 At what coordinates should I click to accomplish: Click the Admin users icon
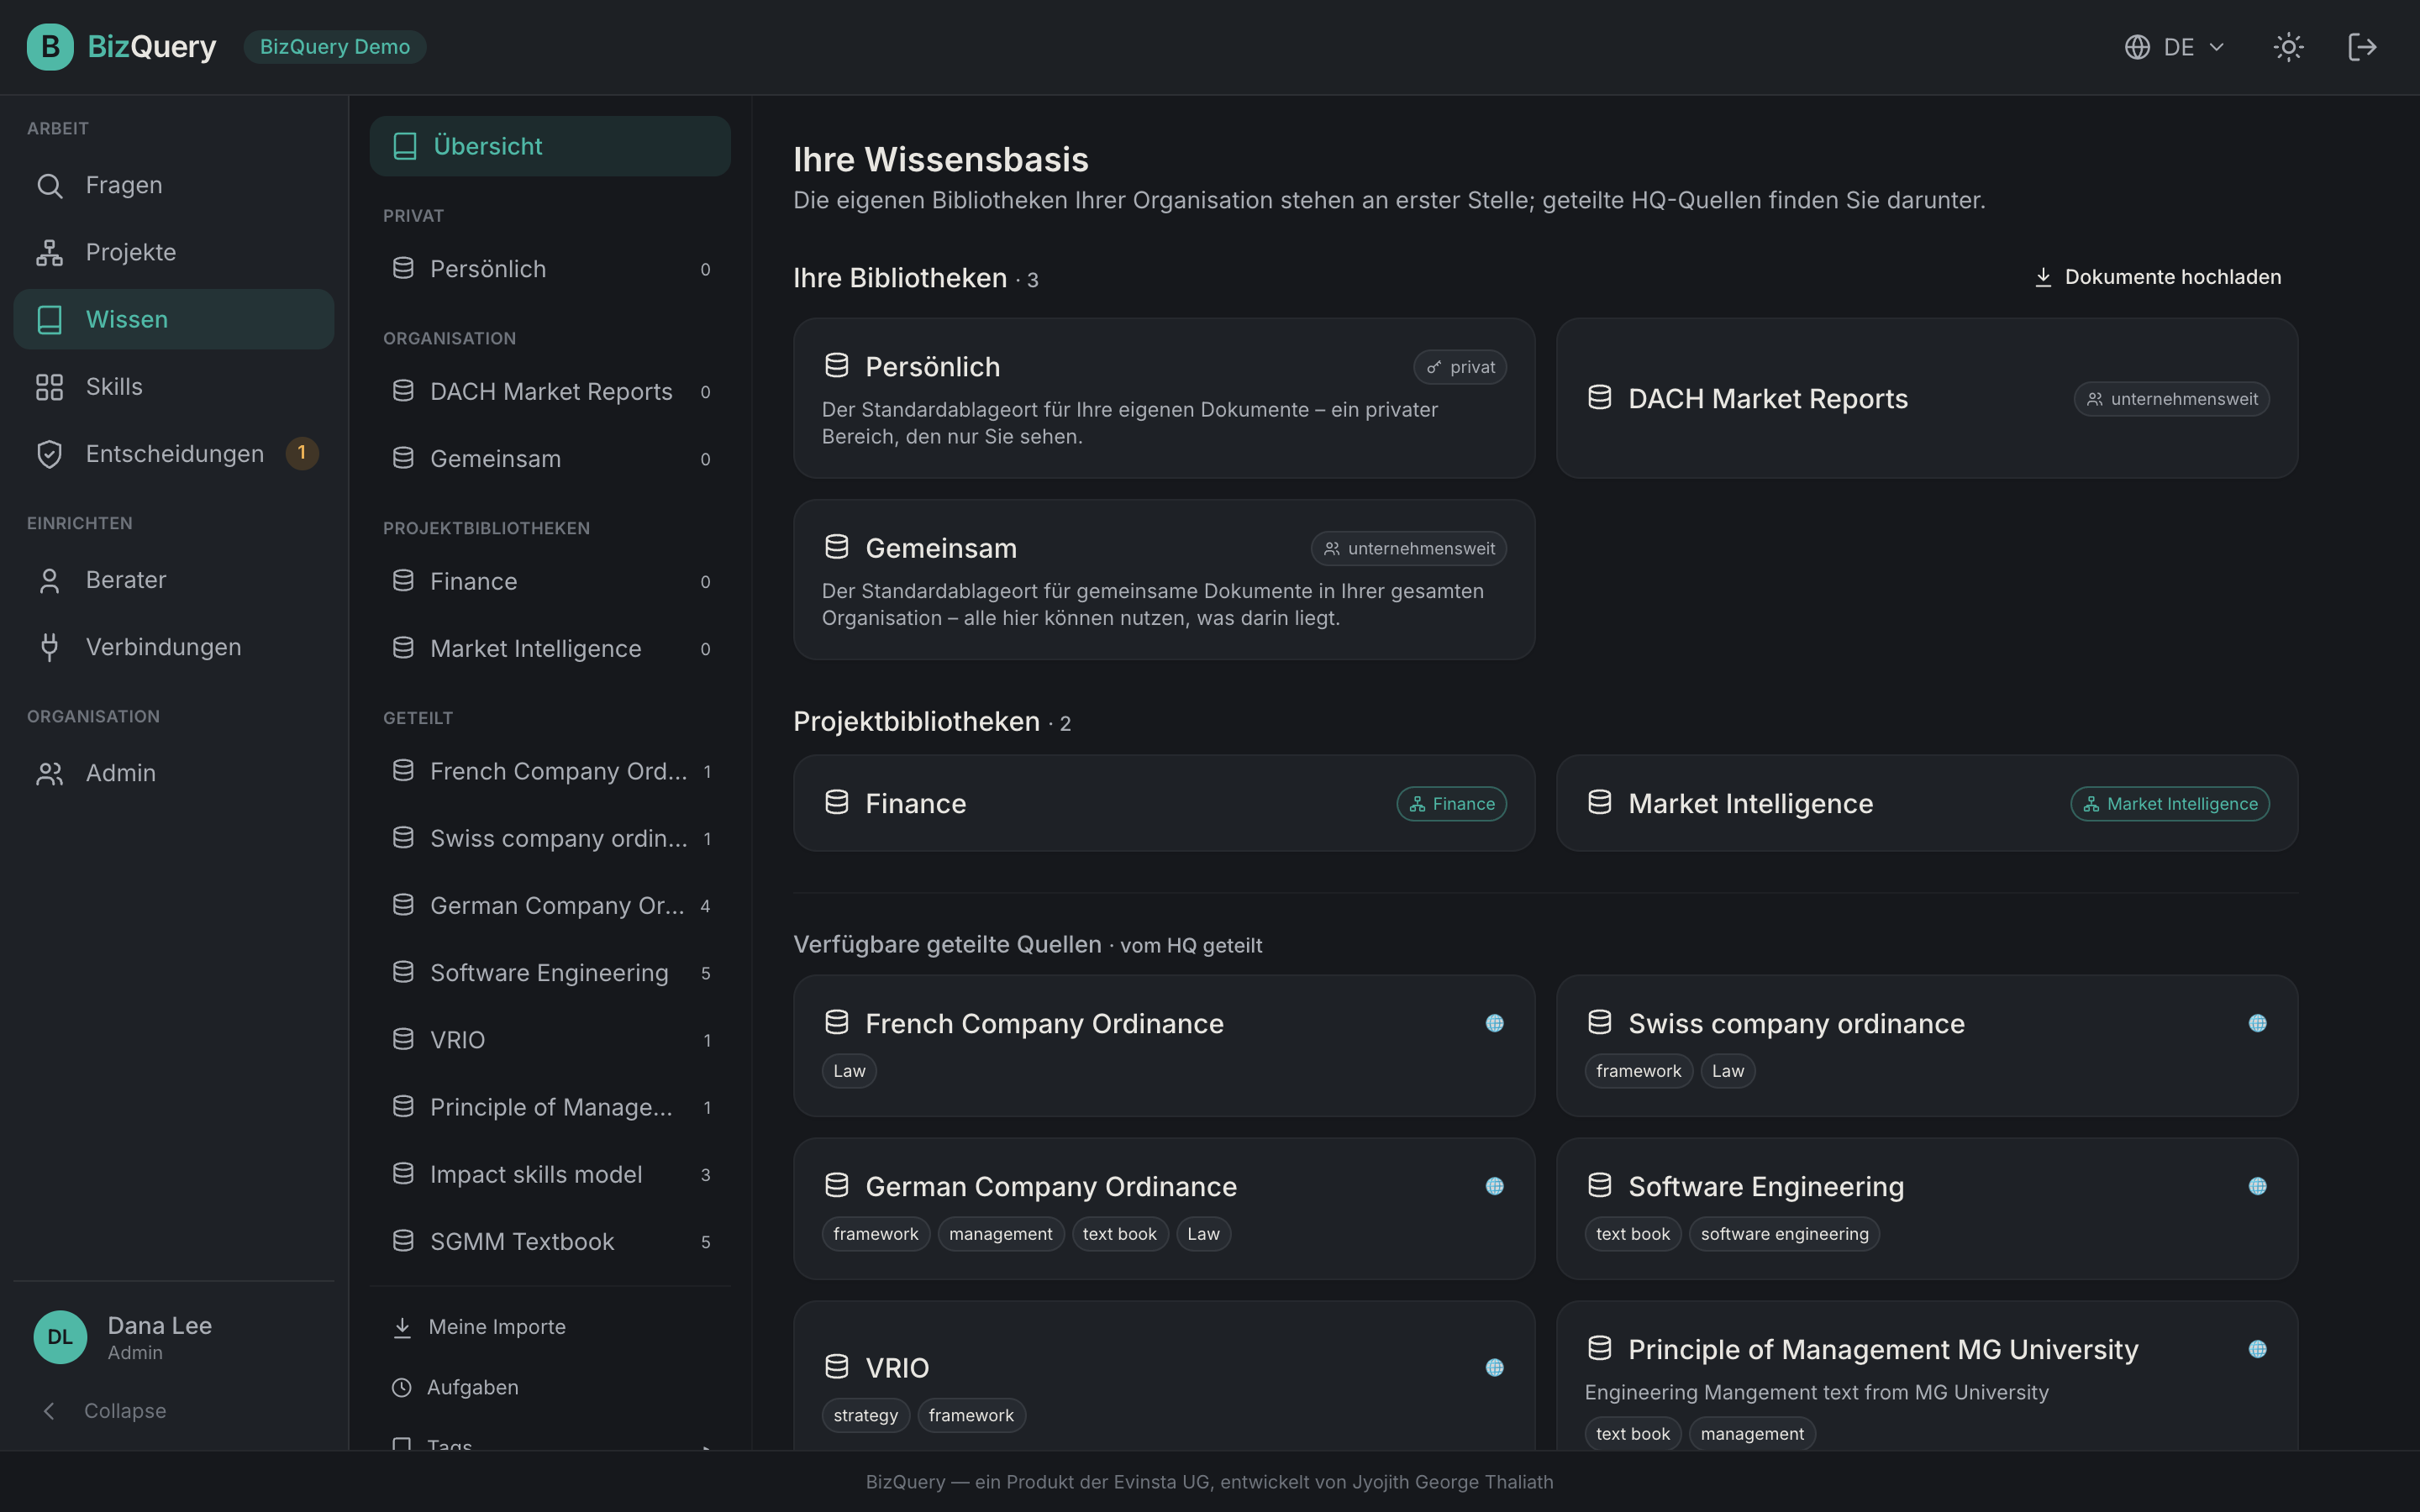tap(49, 773)
